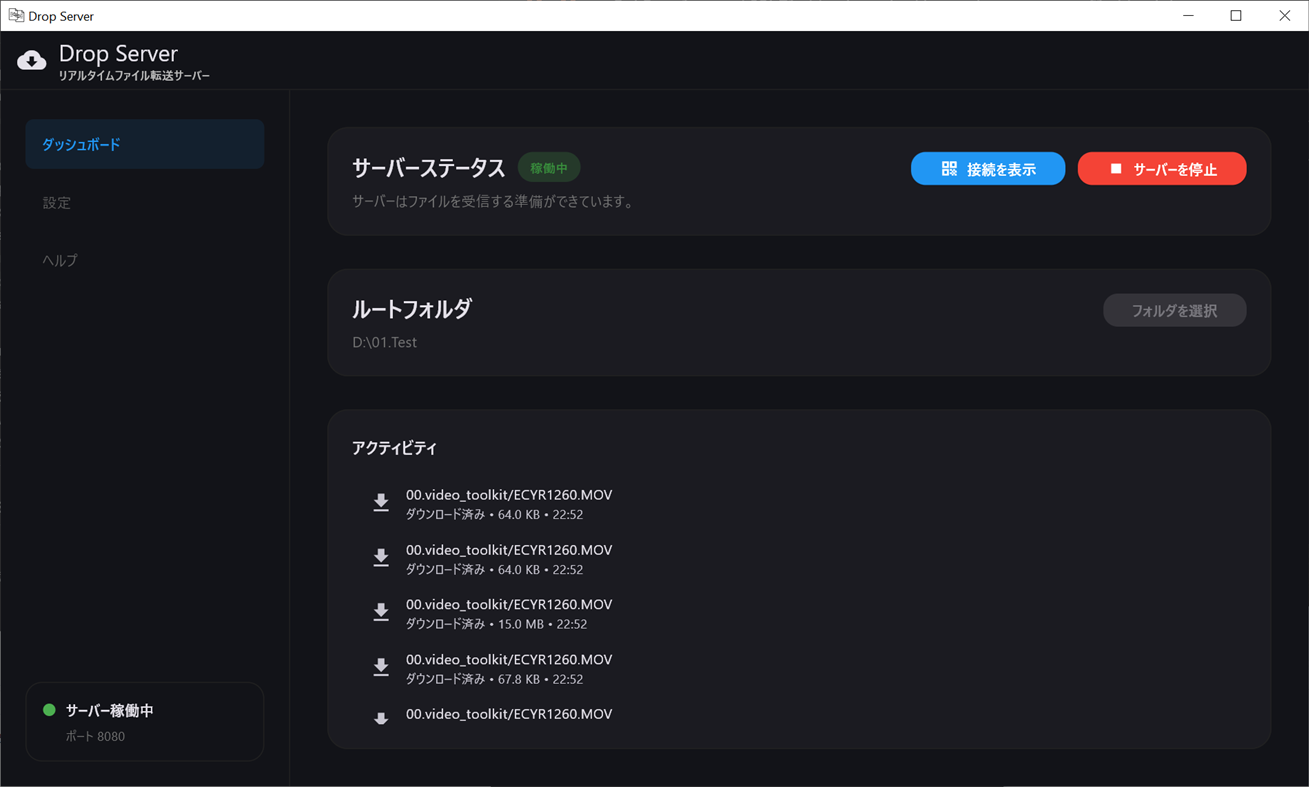
Task: Click the ダウンロード済み • 15.0 MB • 22:52 detail line
Action: [496, 624]
